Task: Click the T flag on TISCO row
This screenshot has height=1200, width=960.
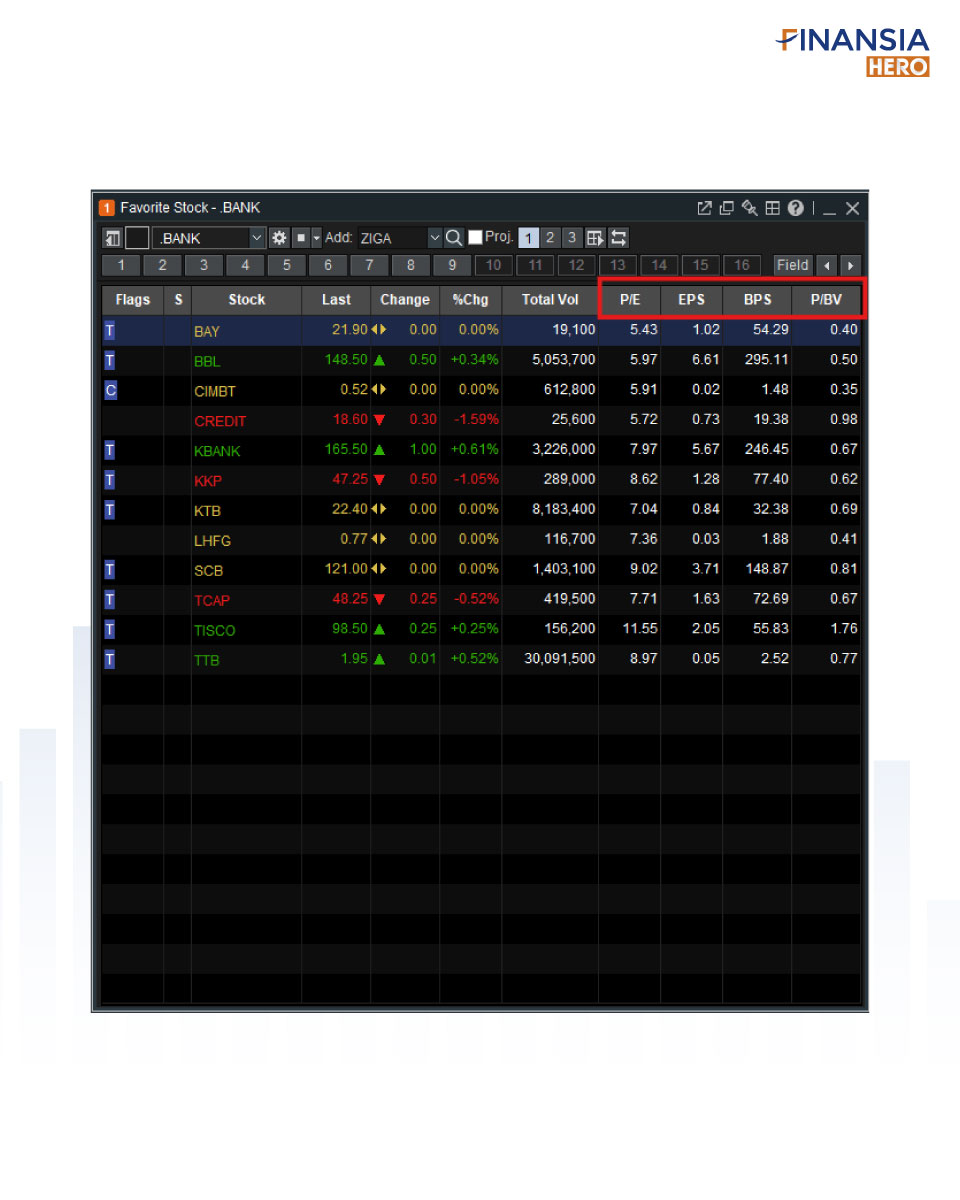Action: [110, 629]
